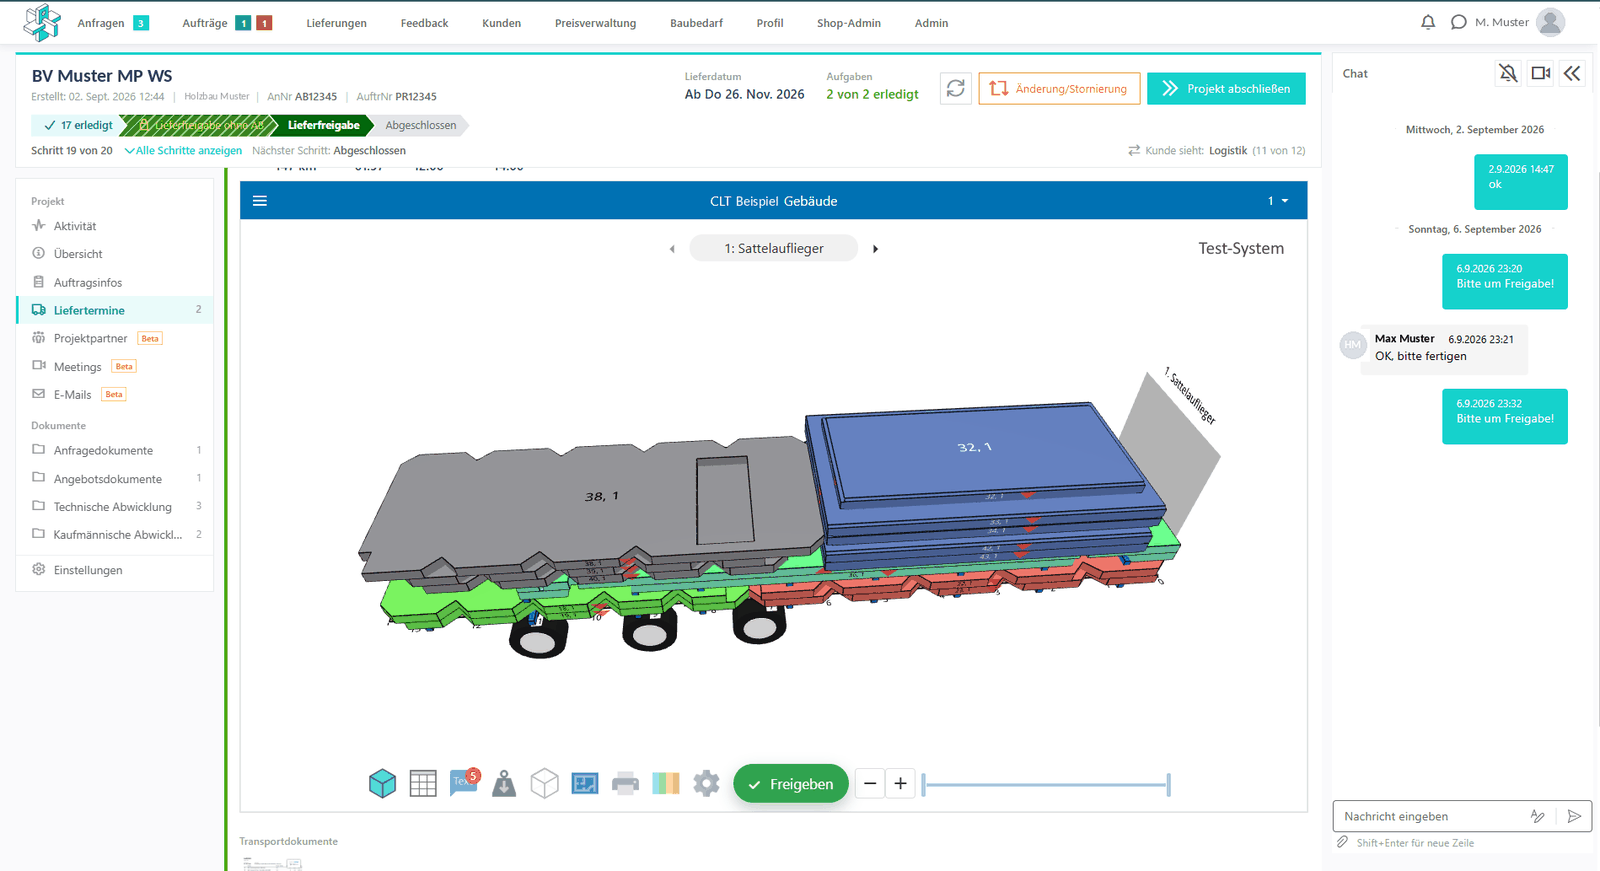The width and height of the screenshot is (1600, 871).
Task: Open Technische Abwicklung folder
Action: 115,506
